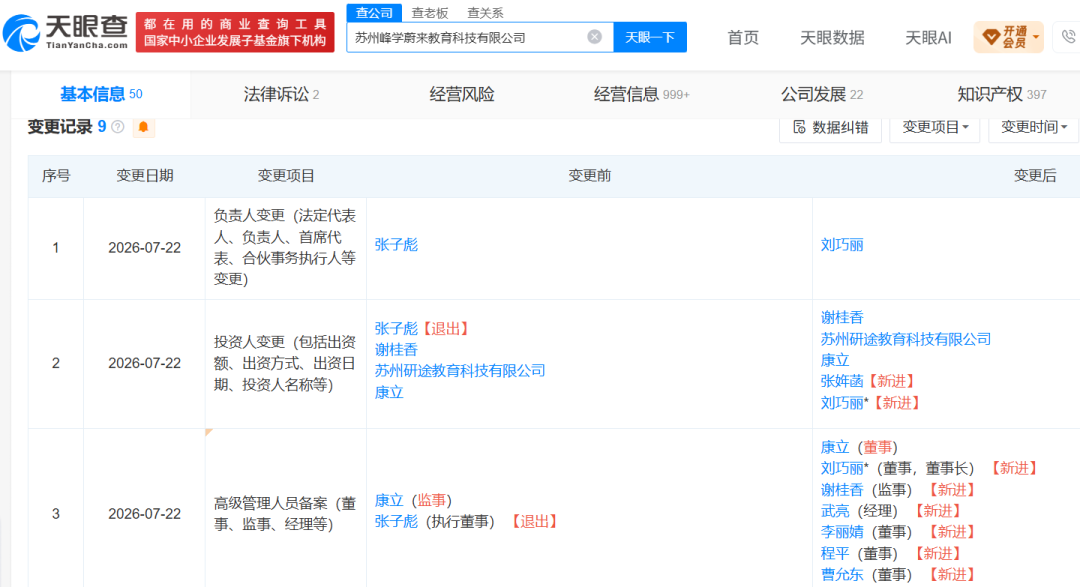The width and height of the screenshot is (1080, 587).
Task: Open 张子彪 (执行董事) link in row 3
Action: pyautogui.click(x=396, y=522)
